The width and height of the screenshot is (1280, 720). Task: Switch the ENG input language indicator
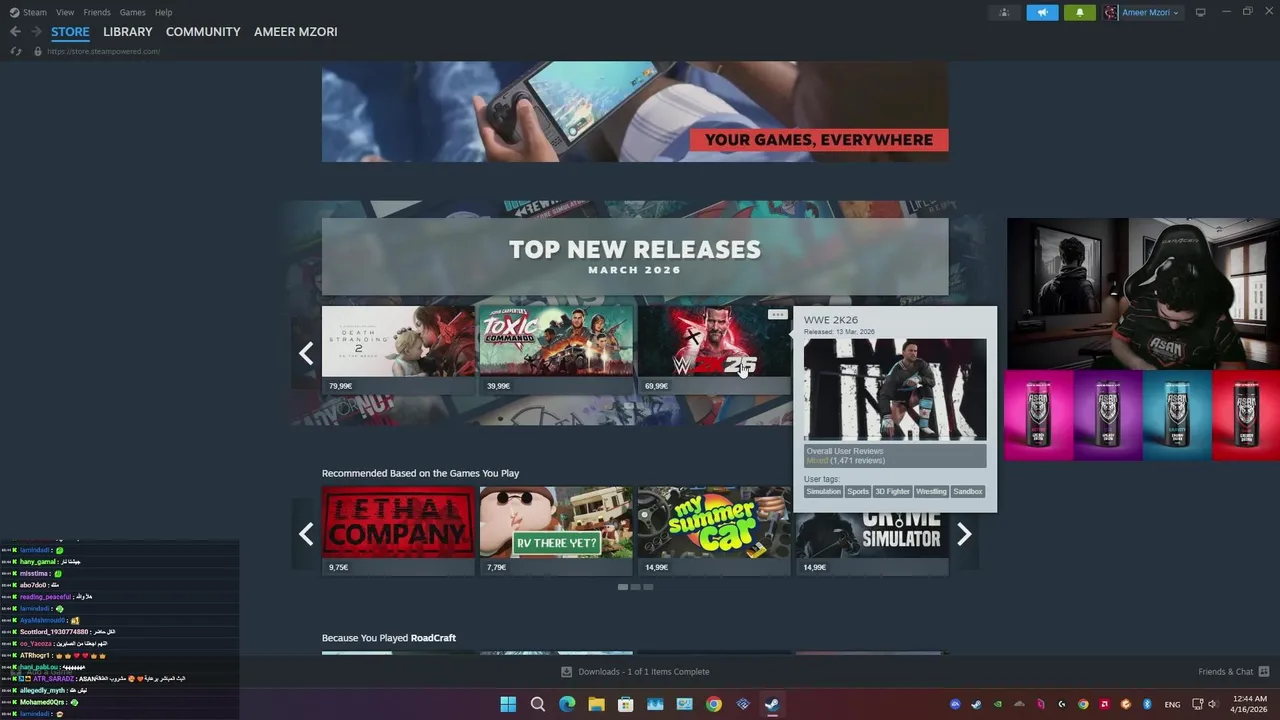pyautogui.click(x=1172, y=704)
